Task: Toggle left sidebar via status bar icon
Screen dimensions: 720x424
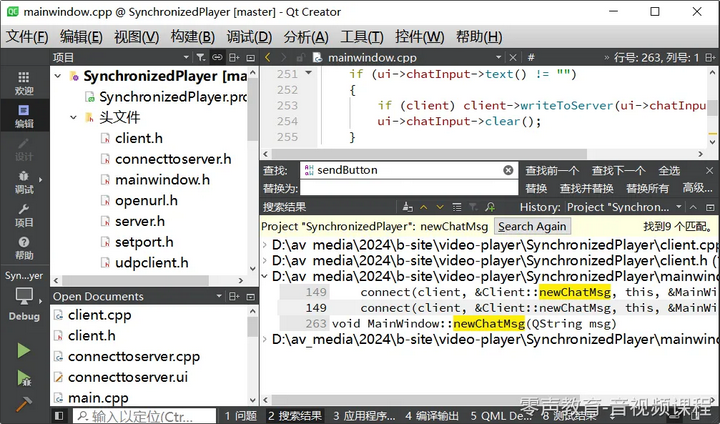Action: point(59,416)
